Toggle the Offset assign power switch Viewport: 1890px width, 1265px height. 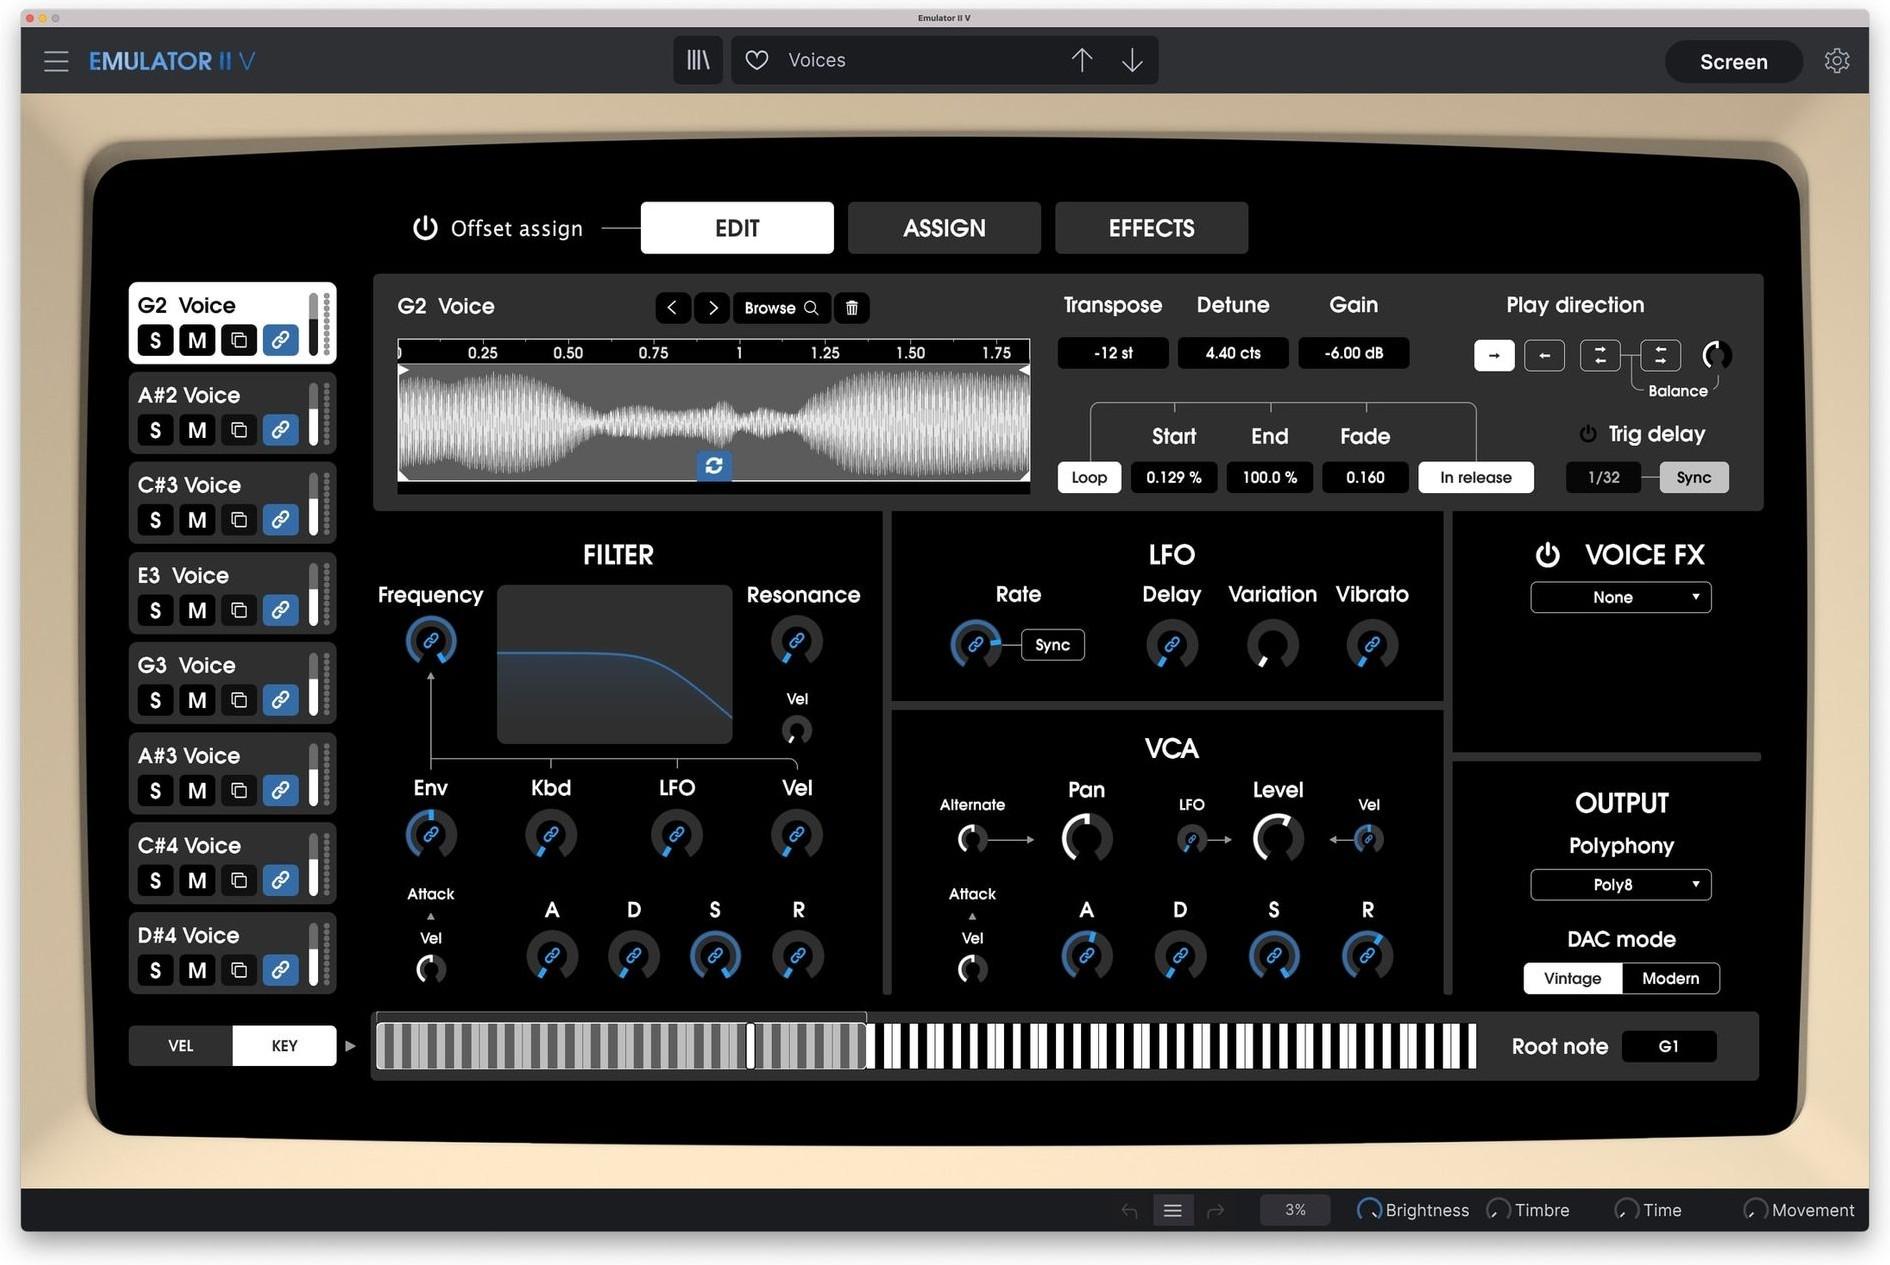pyautogui.click(x=424, y=227)
